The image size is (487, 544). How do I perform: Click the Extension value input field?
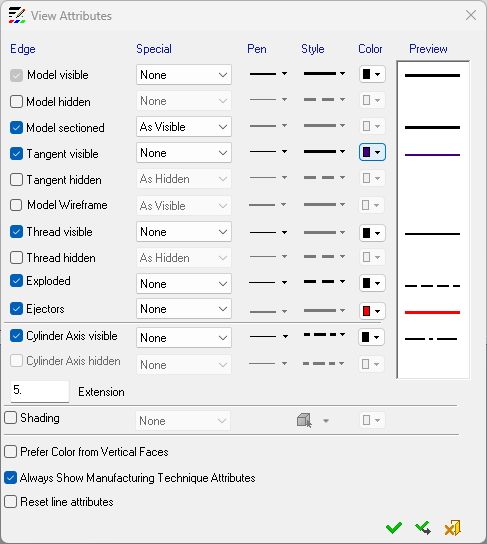(x=40, y=391)
